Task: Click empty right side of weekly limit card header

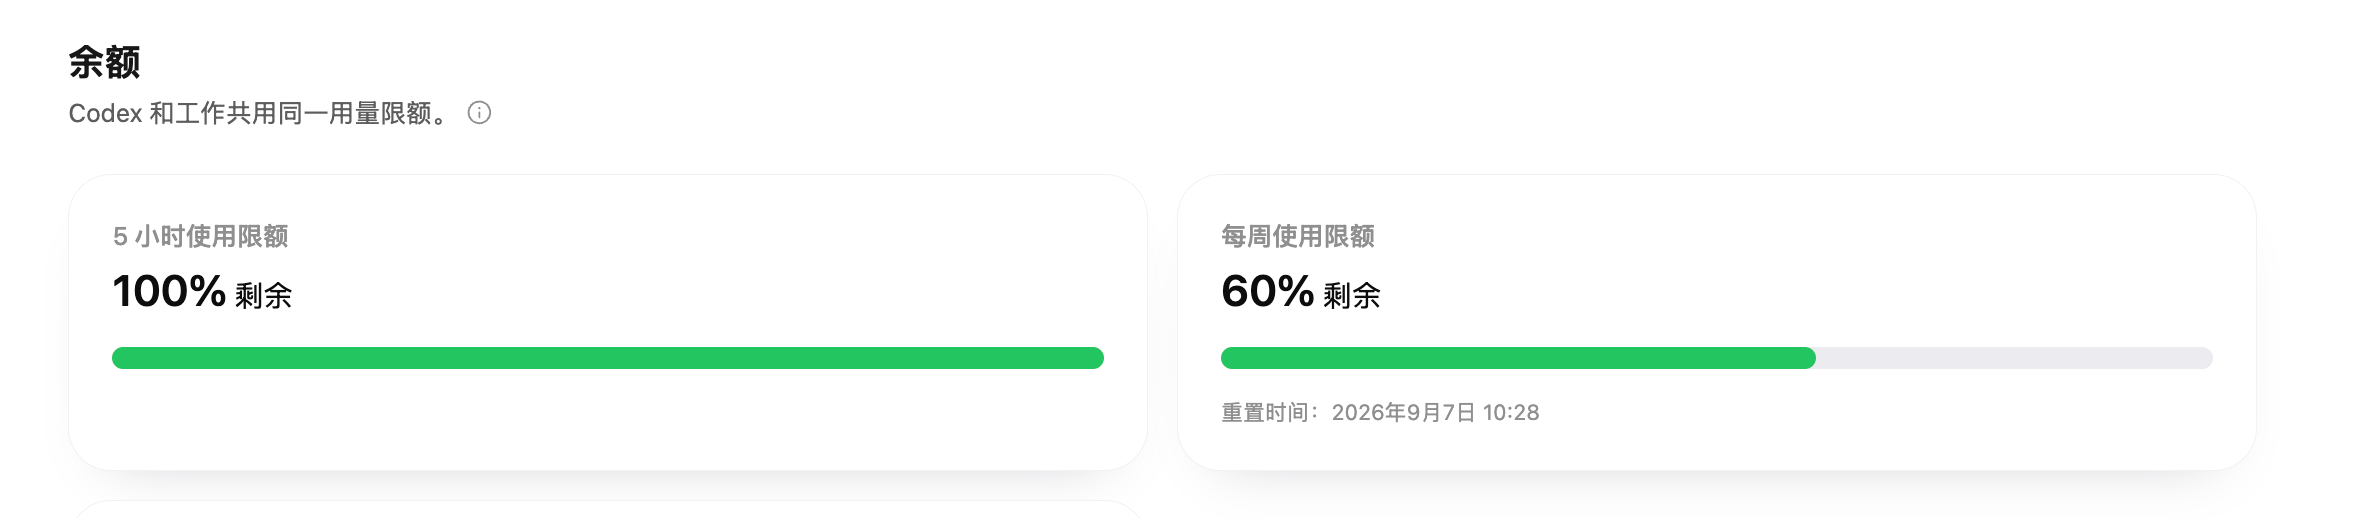Action: tap(1800, 236)
